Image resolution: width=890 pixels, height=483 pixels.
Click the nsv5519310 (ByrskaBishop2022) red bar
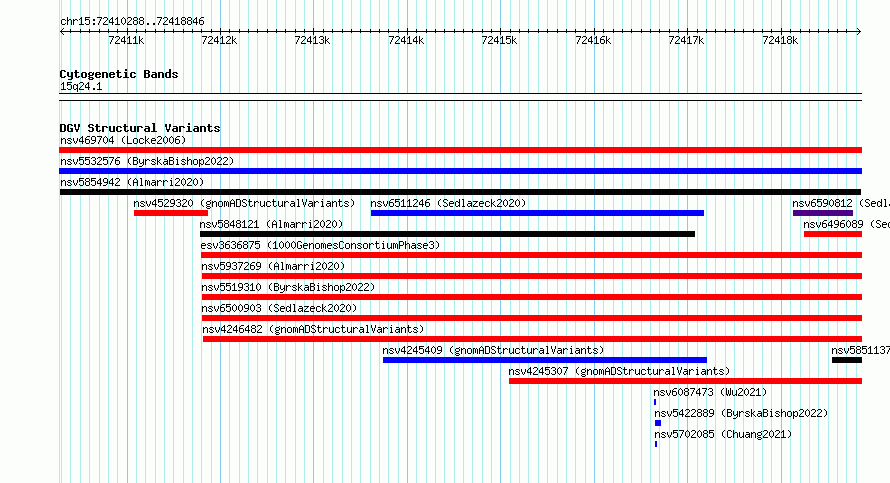pyautogui.click(x=532, y=297)
